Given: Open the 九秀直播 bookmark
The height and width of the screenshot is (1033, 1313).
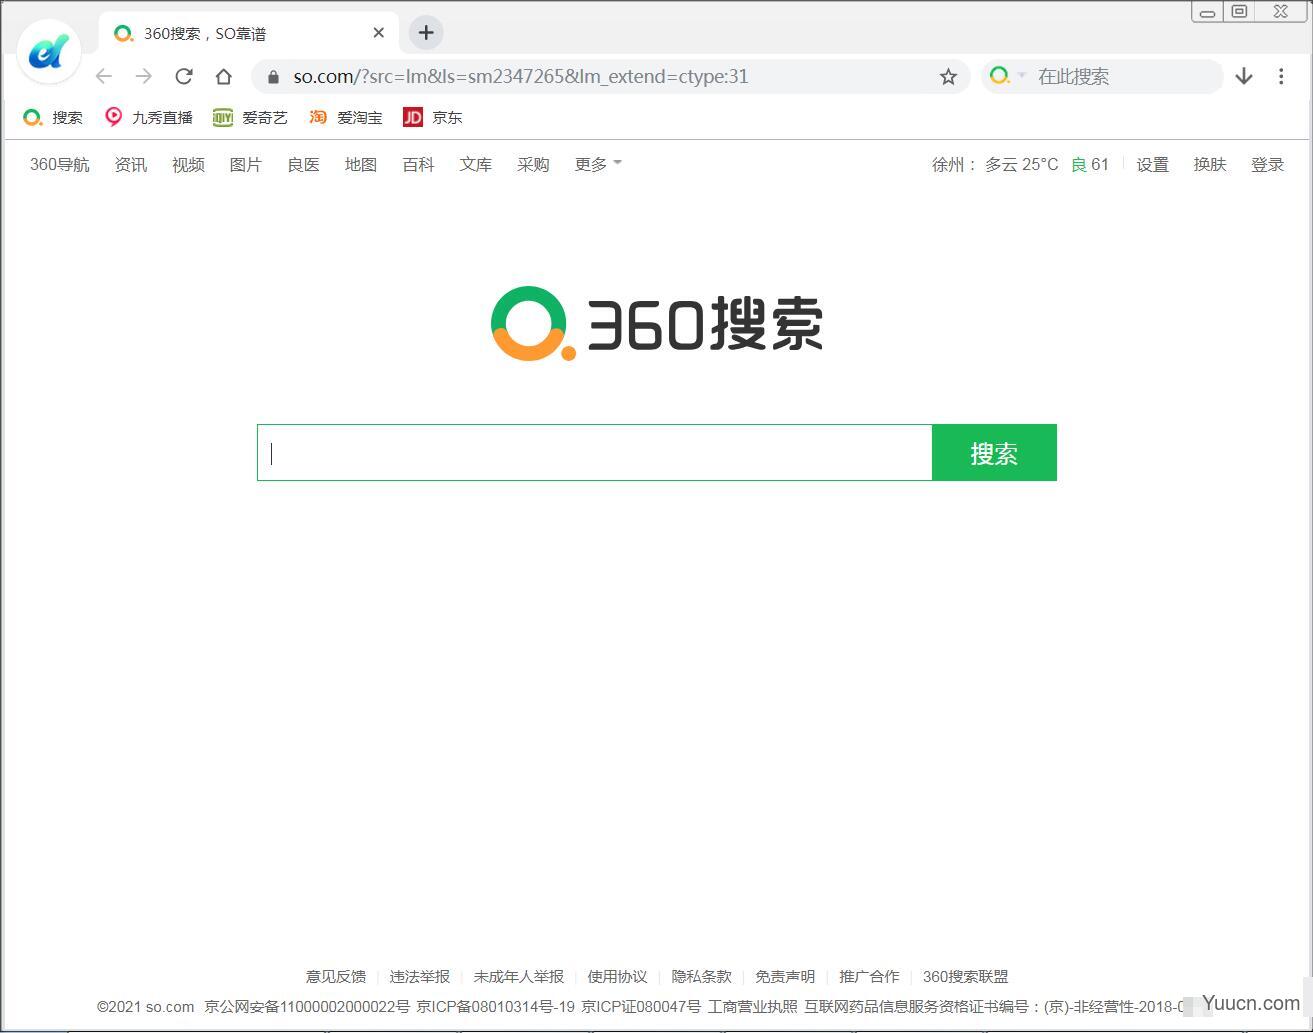Looking at the screenshot, I should (x=149, y=117).
